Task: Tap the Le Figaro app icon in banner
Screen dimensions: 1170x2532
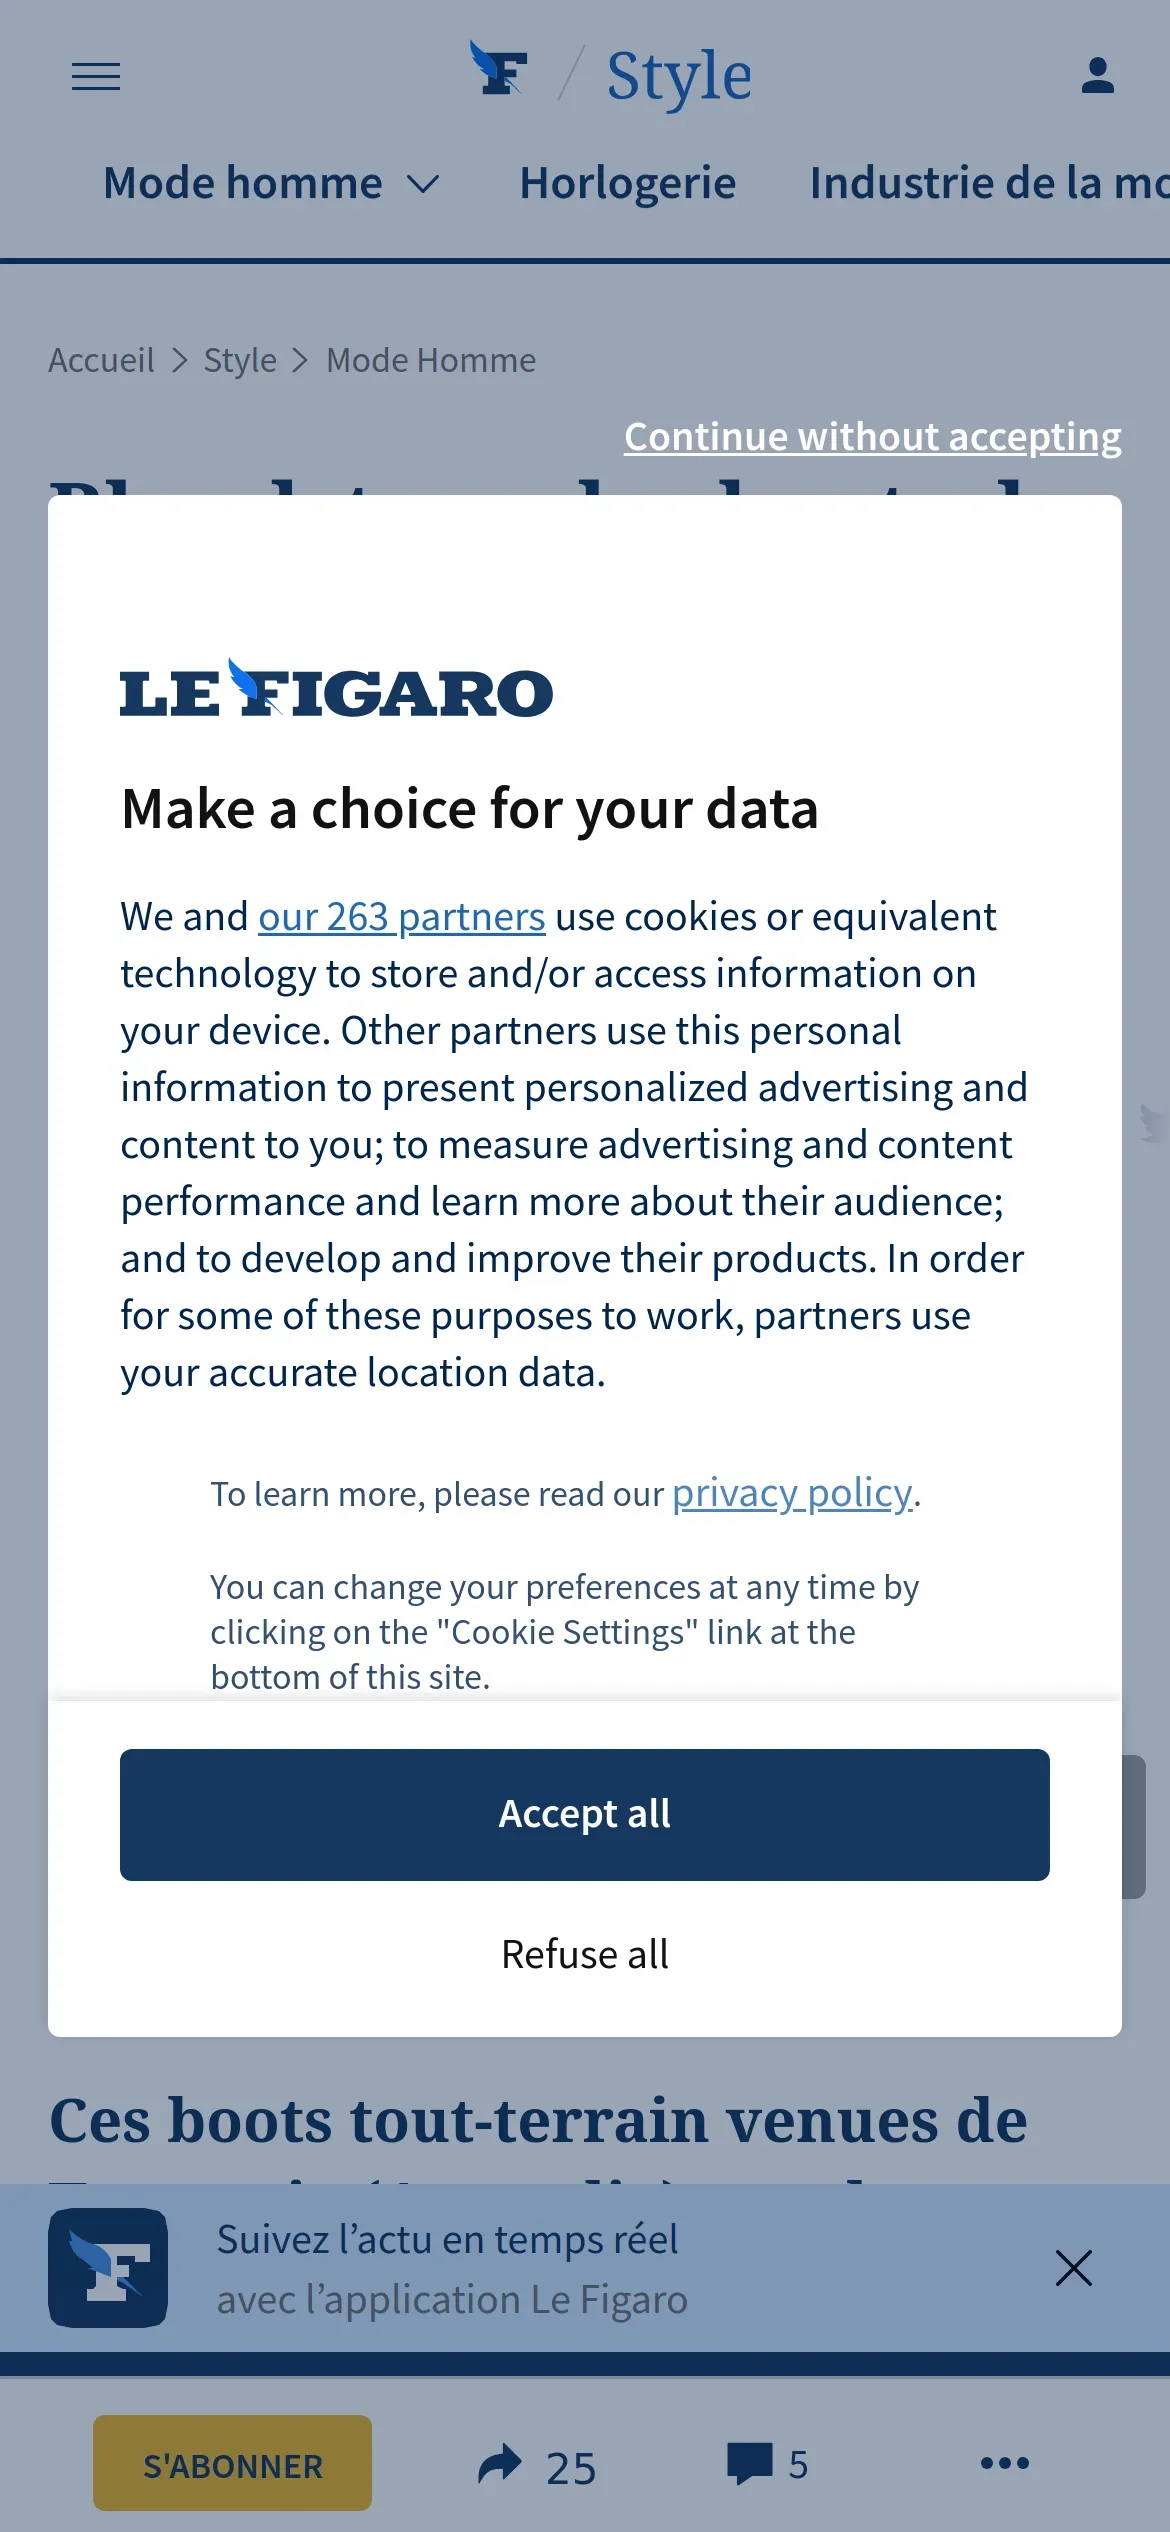Action: pyautogui.click(x=108, y=2268)
